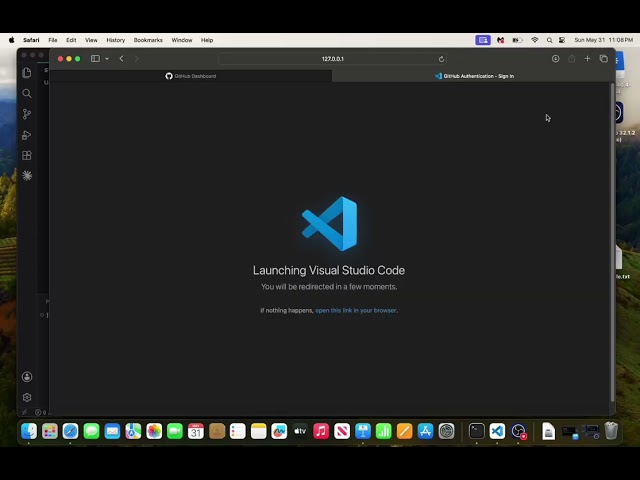Open Messages from Dock
Viewport: 640px width, 480px height.
pos(91,431)
